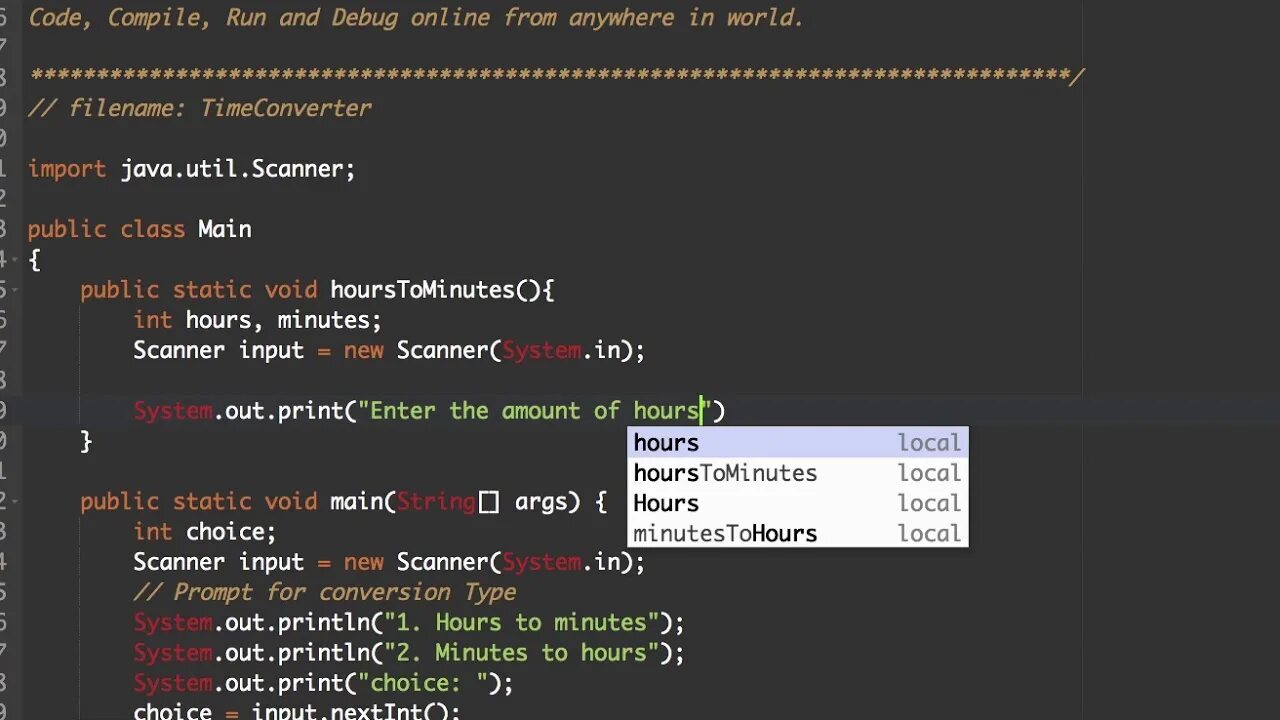Click 'Enter the amount of hours' string
The image size is (1280, 720).
coord(534,411)
